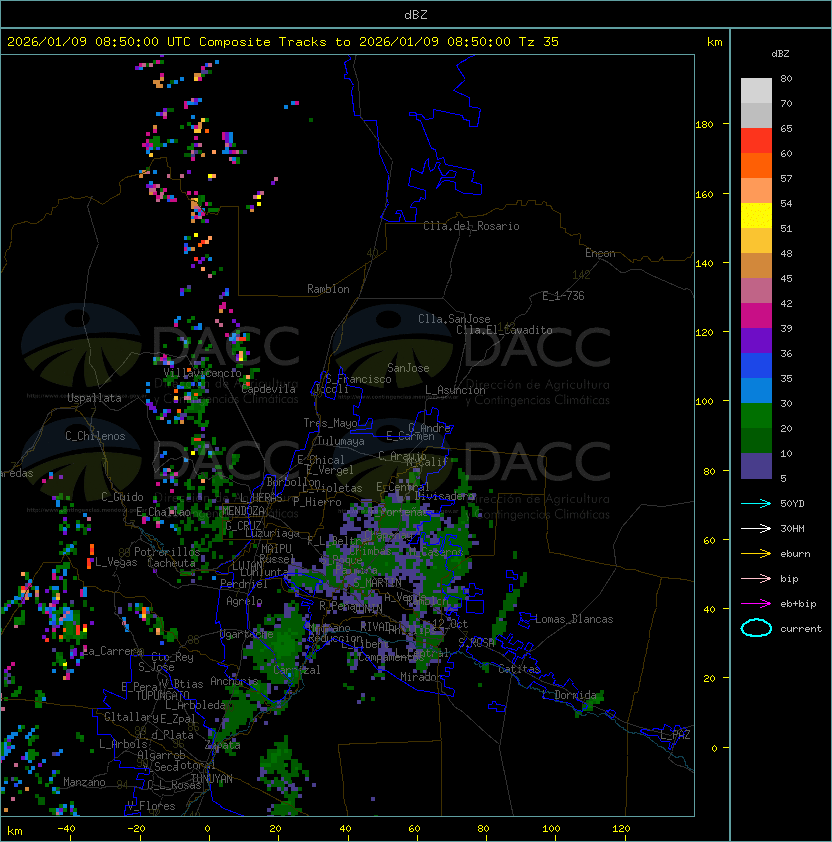Select the dark orange 57–60 dBZ swatch
Screen dimensions: 832x842
[756, 165]
